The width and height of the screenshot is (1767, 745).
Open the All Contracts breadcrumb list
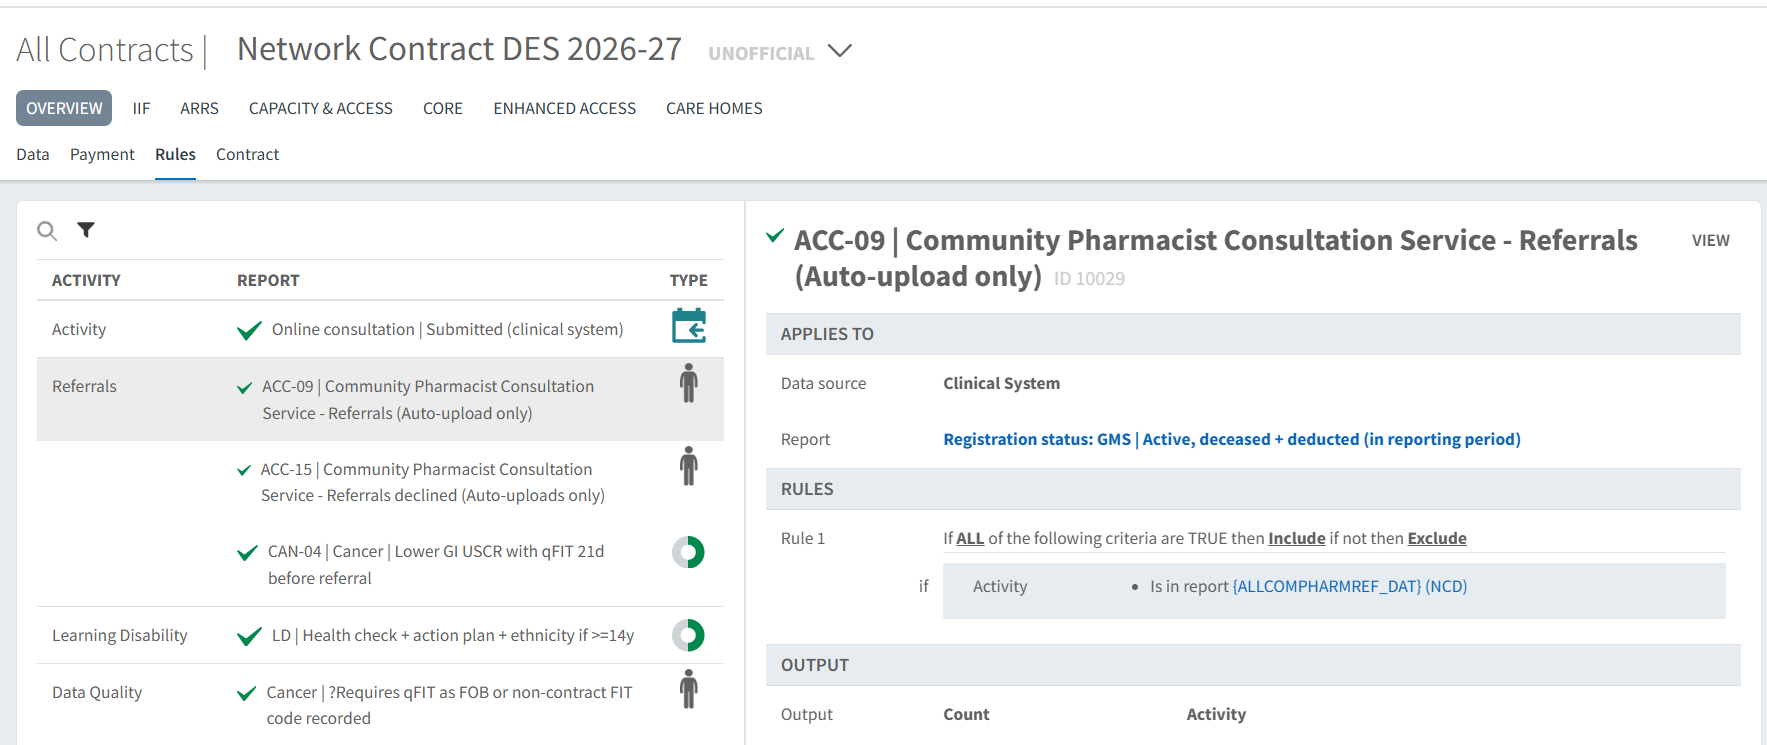point(105,50)
